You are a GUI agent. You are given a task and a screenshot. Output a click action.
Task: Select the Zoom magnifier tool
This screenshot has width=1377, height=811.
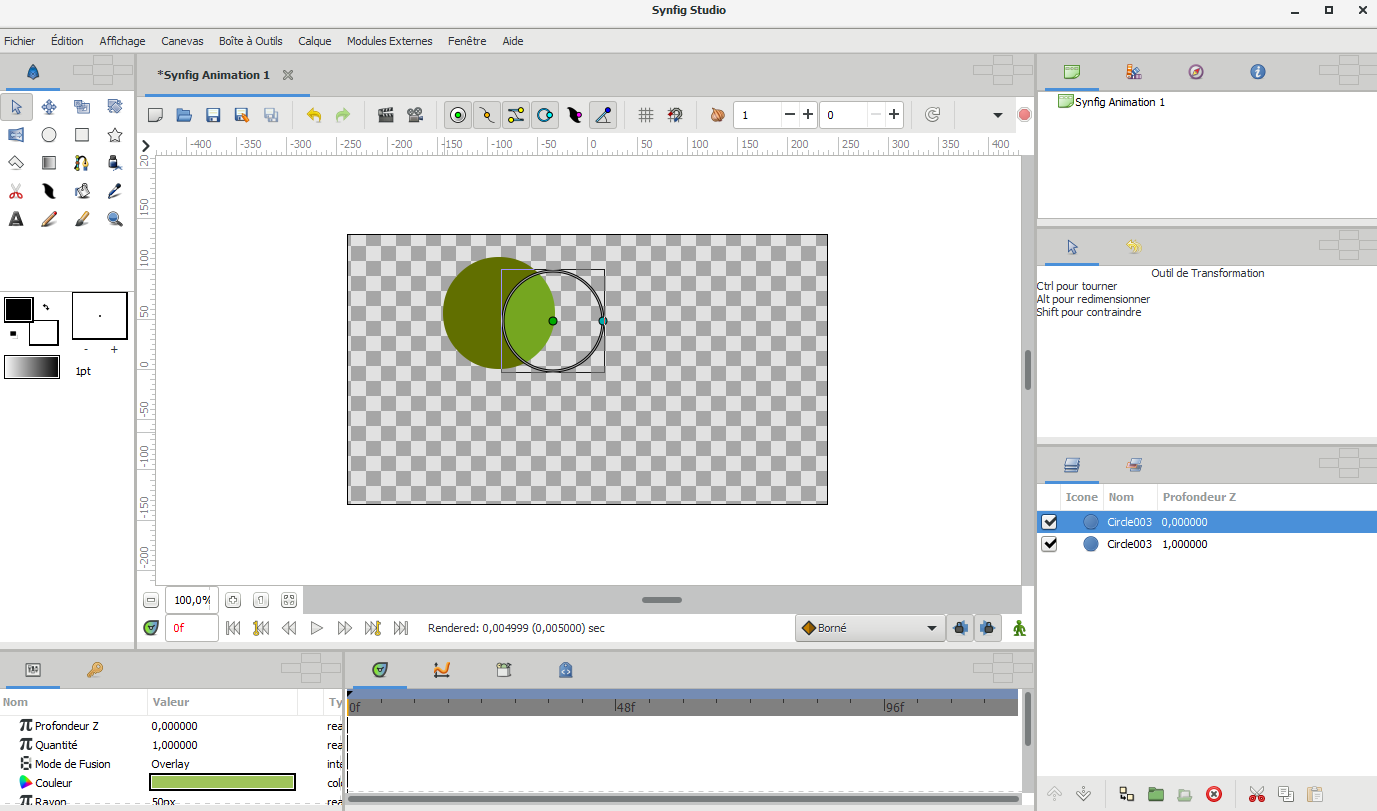click(114, 218)
